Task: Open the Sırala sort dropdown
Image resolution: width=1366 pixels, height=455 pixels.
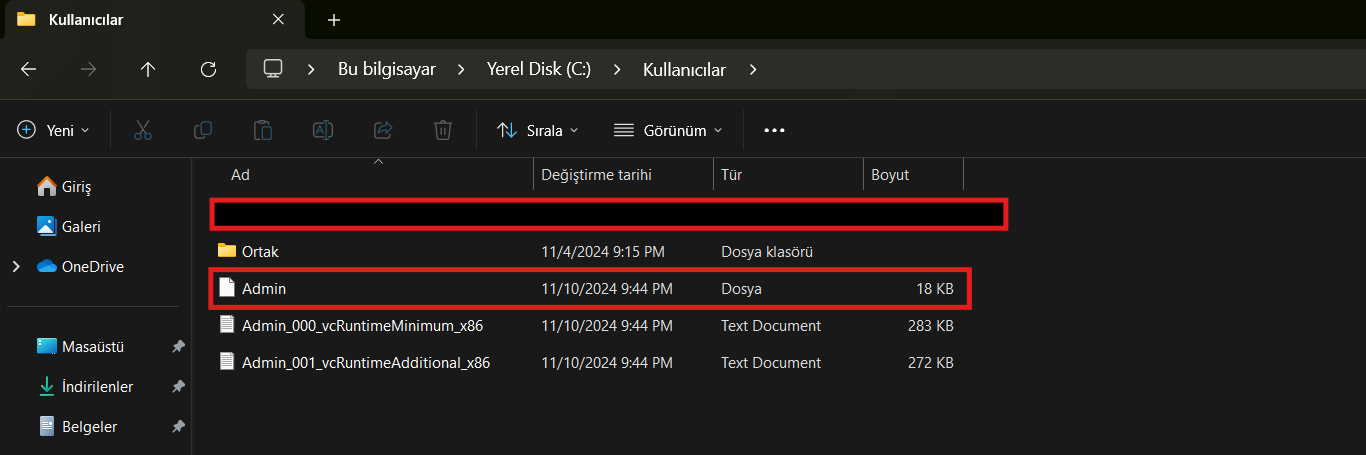Action: click(538, 130)
